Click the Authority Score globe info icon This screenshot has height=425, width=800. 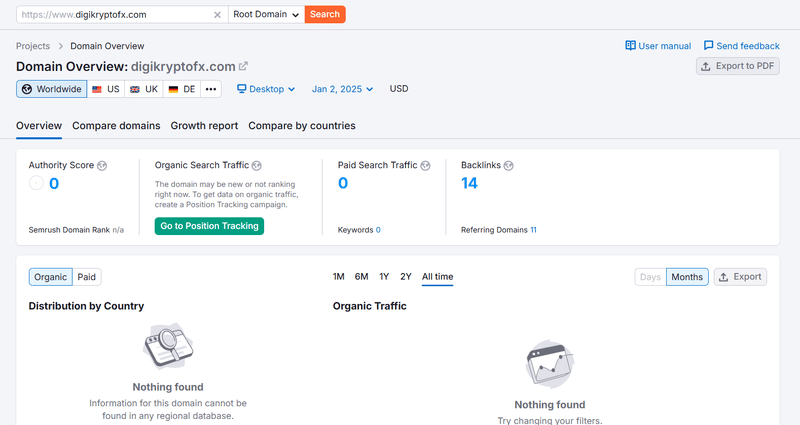point(102,165)
